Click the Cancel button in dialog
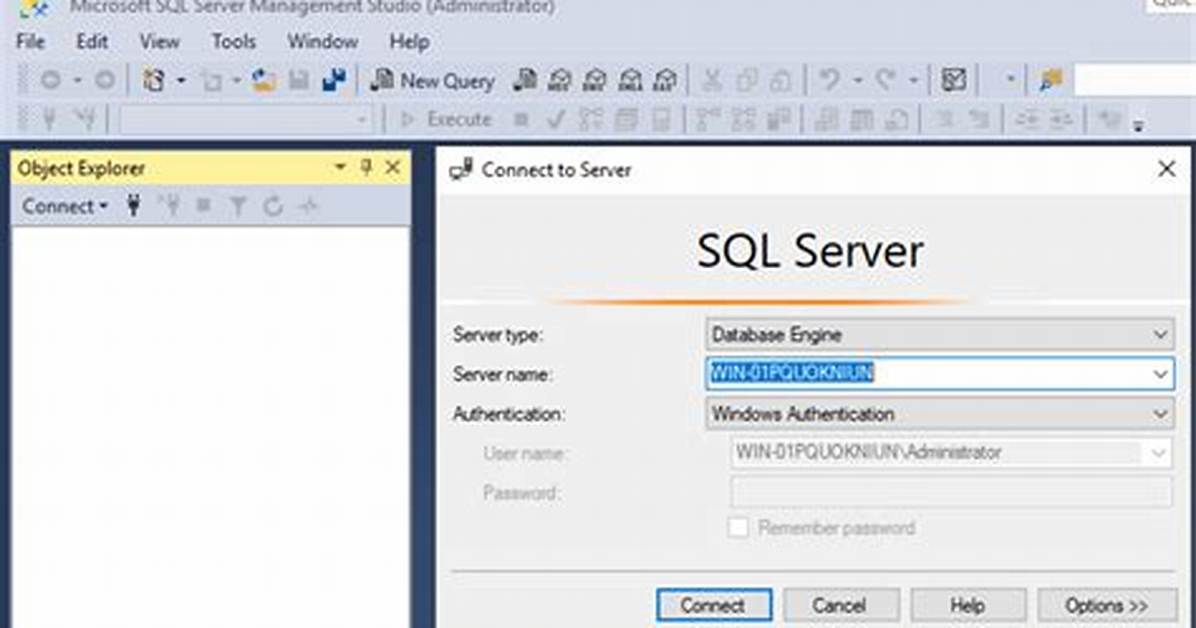 pos(841,605)
